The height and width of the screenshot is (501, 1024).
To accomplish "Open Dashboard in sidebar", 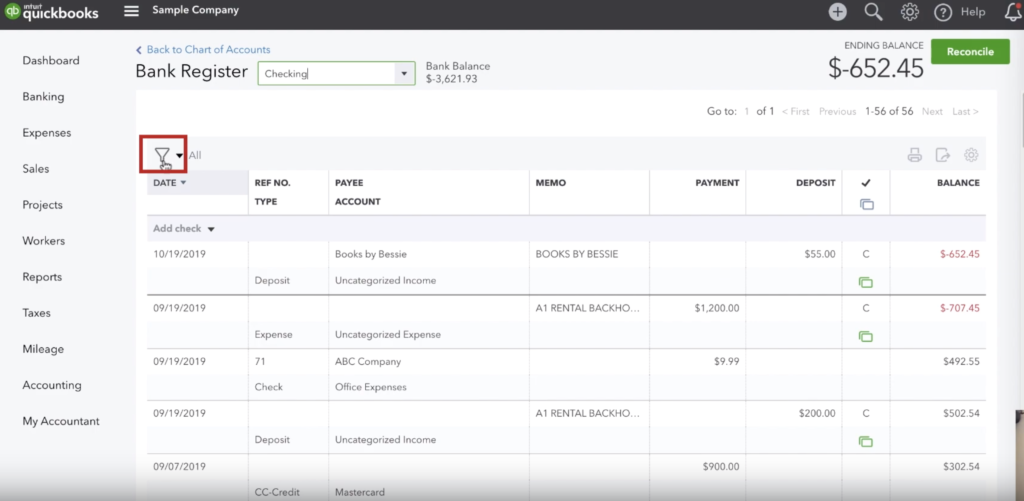I will click(51, 61).
